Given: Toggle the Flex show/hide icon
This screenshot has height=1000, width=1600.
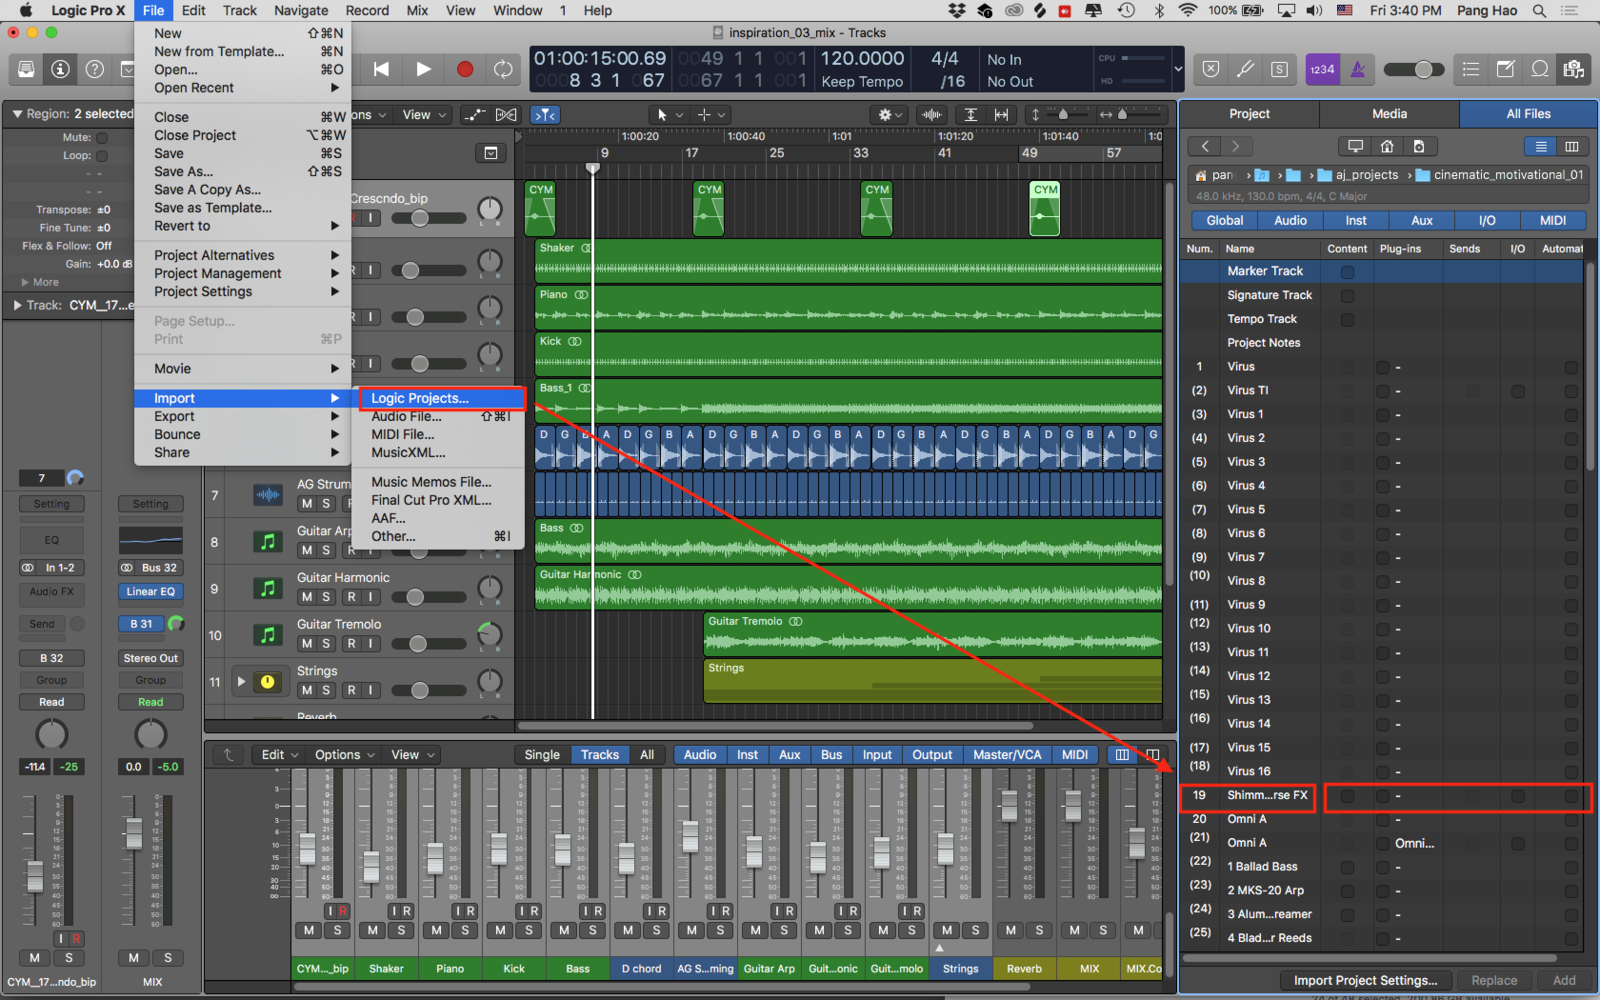Looking at the screenshot, I should click(507, 115).
